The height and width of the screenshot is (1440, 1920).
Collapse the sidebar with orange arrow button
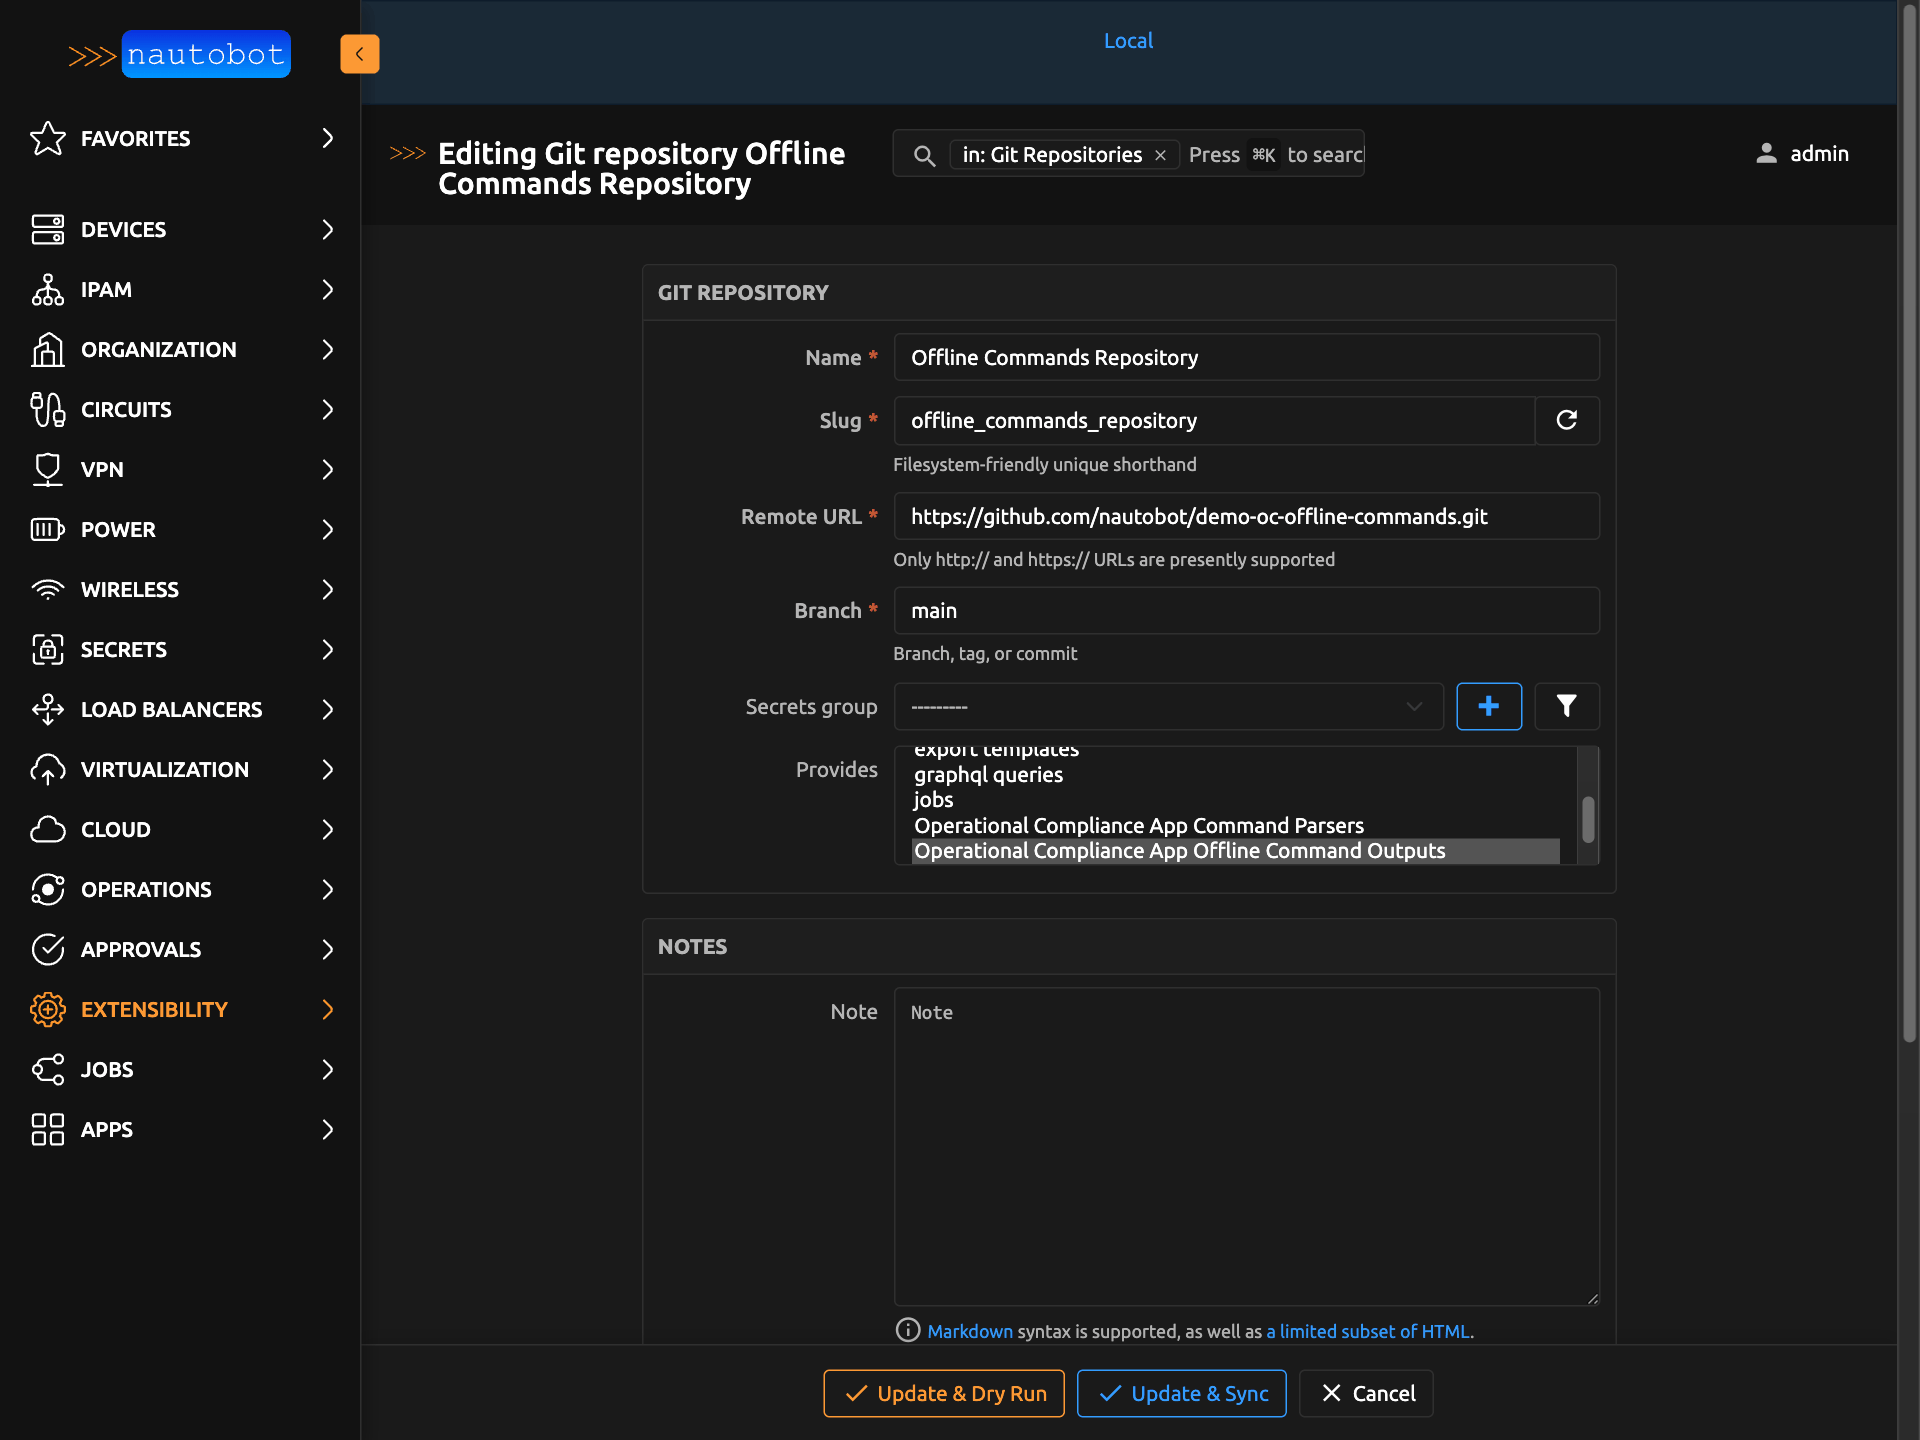pyautogui.click(x=360, y=54)
